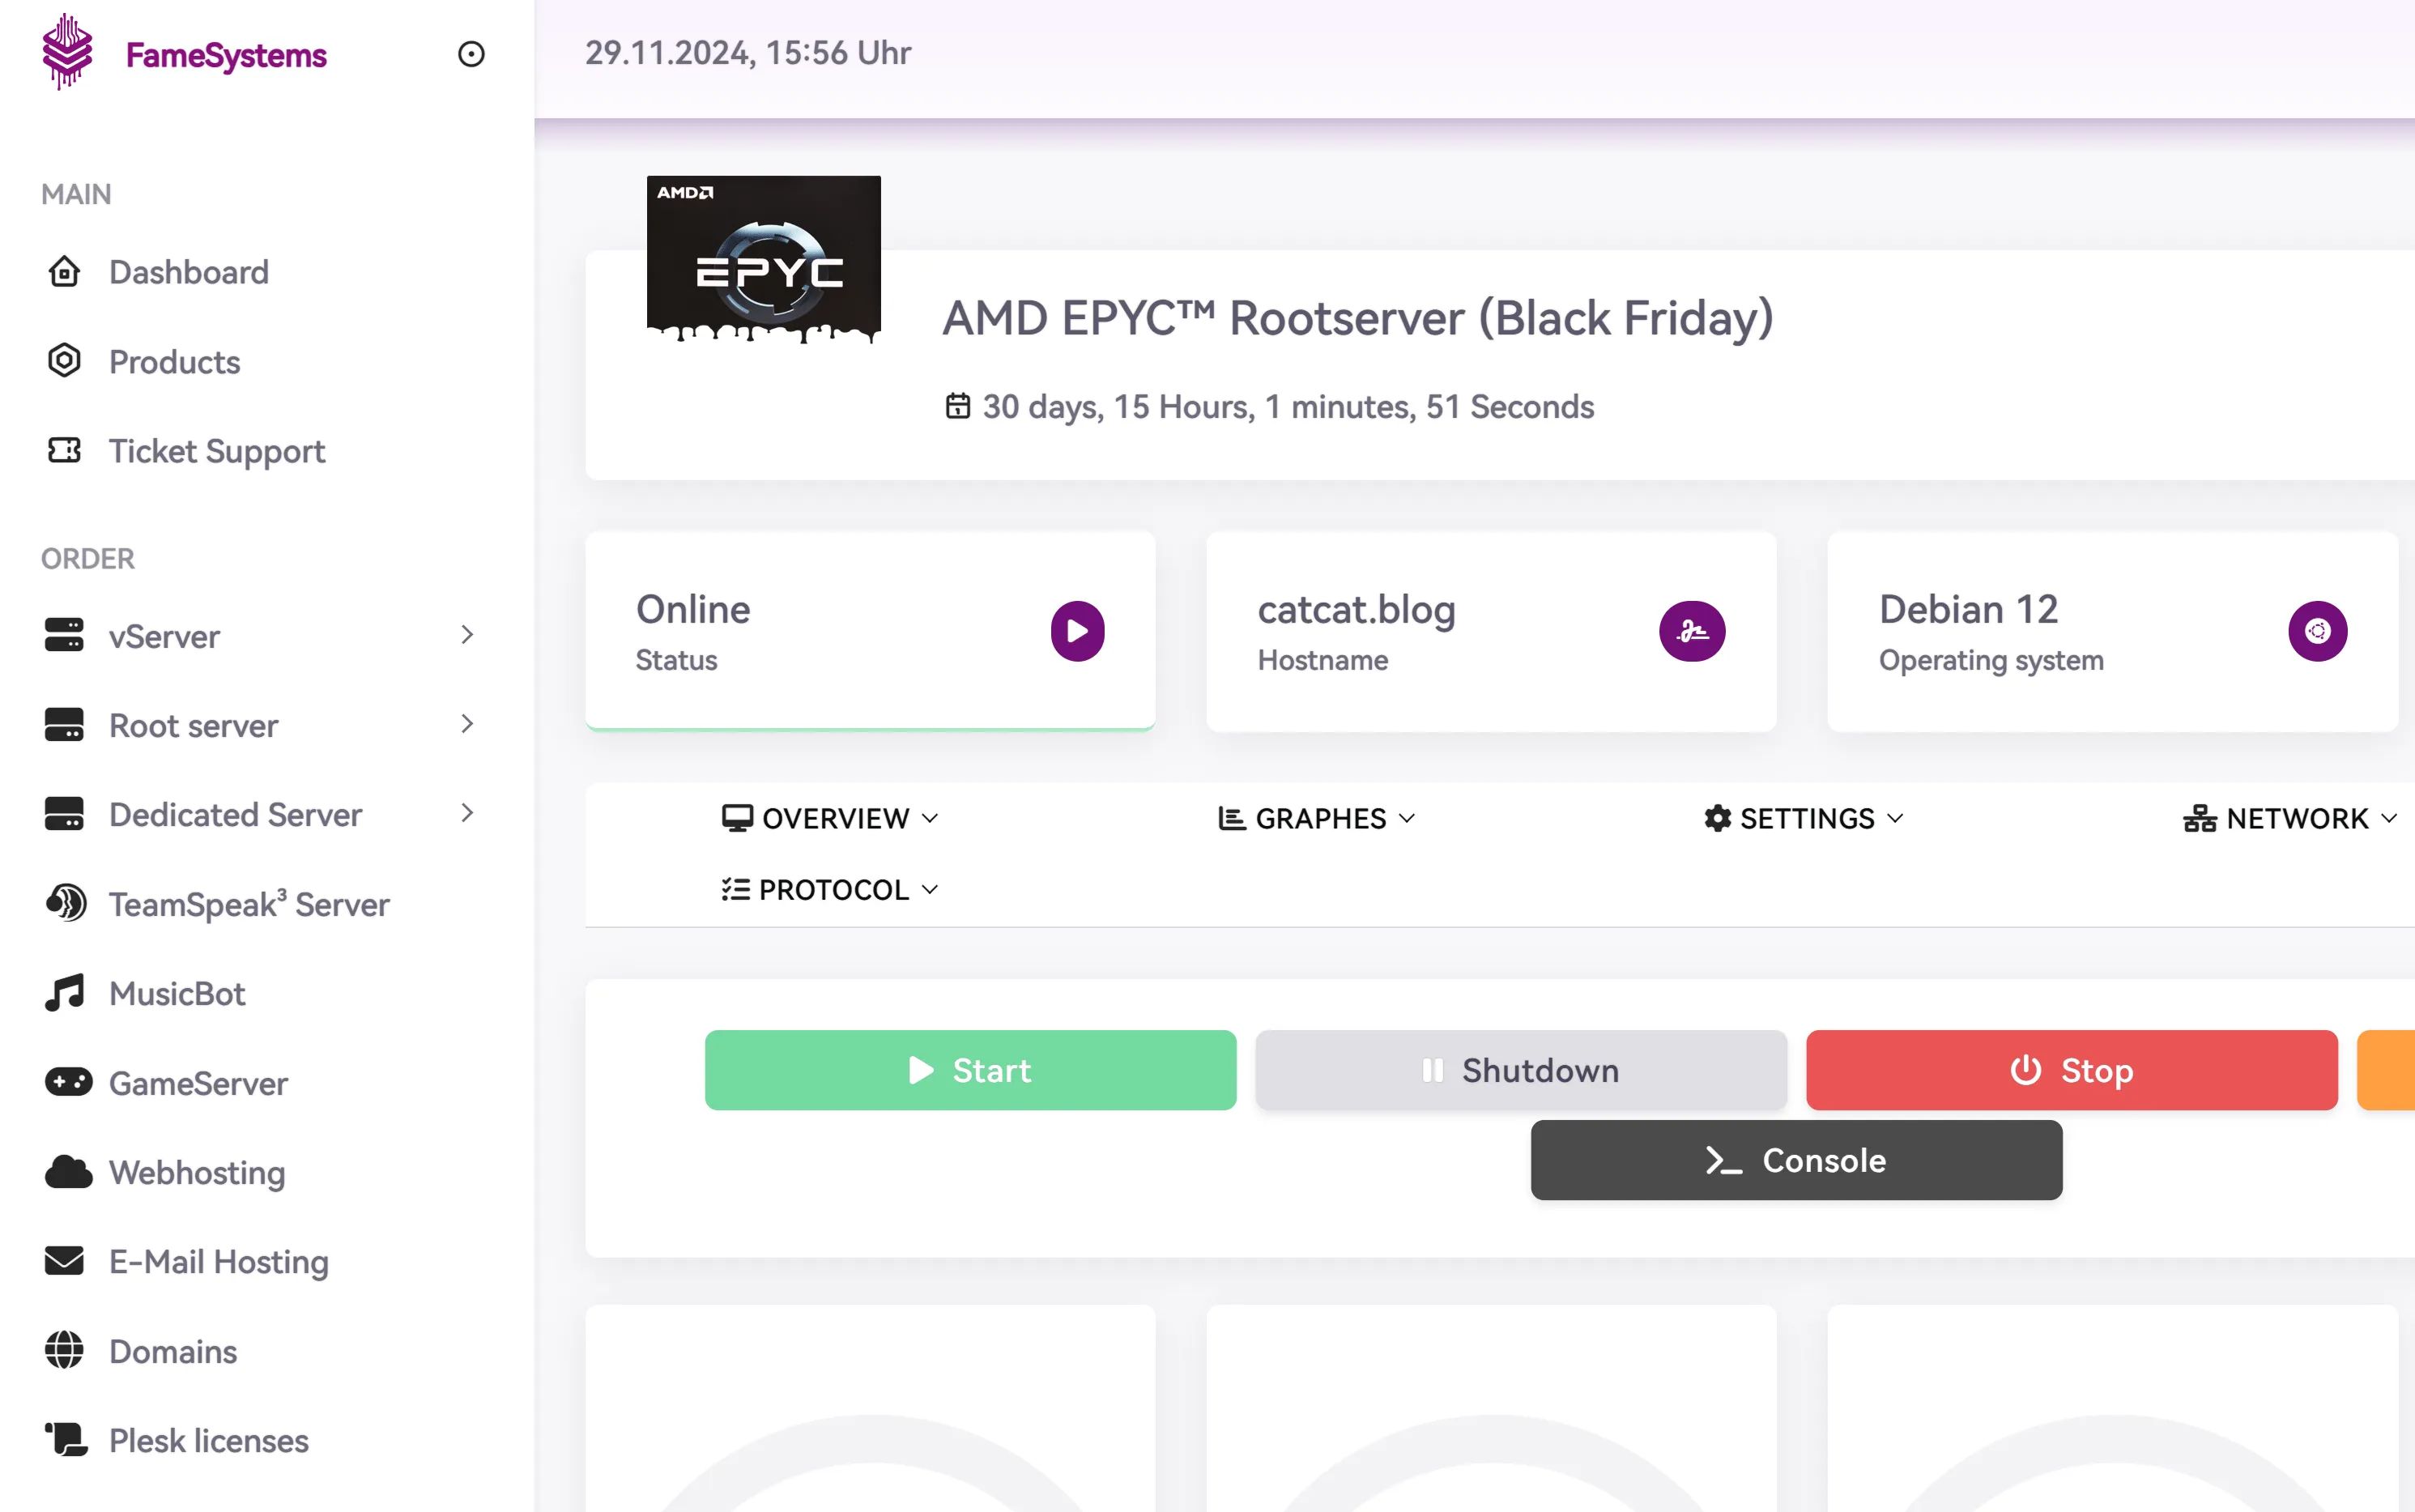Click the Root server icon
Viewport: 2415px width, 1512px height.
point(64,724)
